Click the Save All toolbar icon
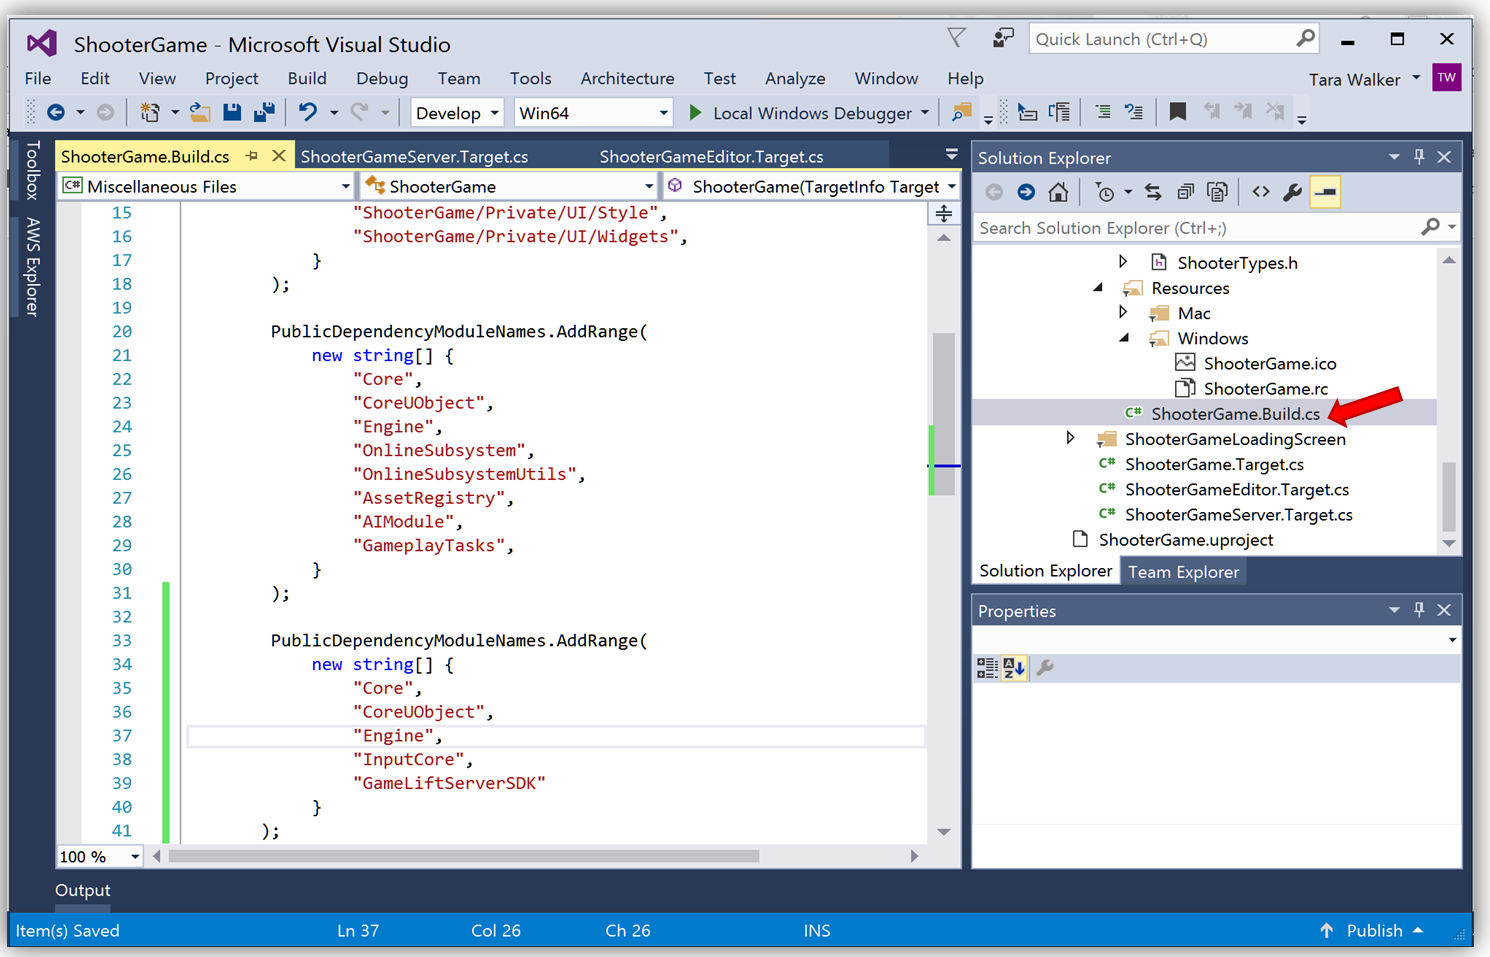Screen dimensions: 1490x957 click(264, 113)
